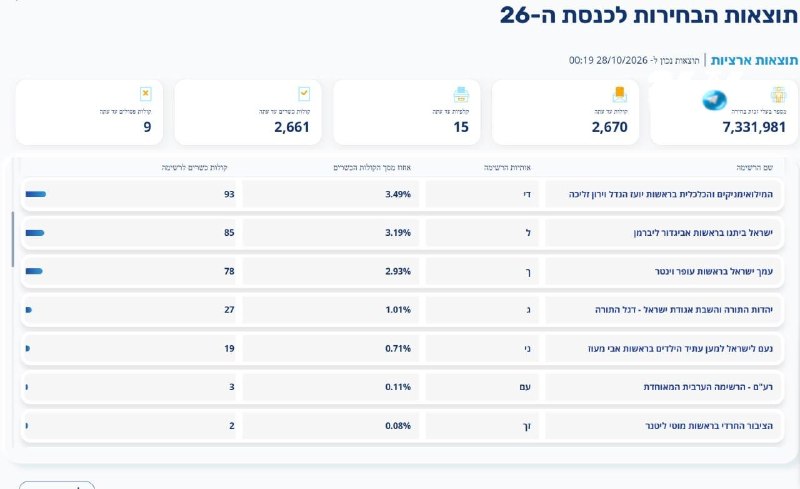Click the vote count 19
Screen dimensions: 800x489
(x=229, y=349)
